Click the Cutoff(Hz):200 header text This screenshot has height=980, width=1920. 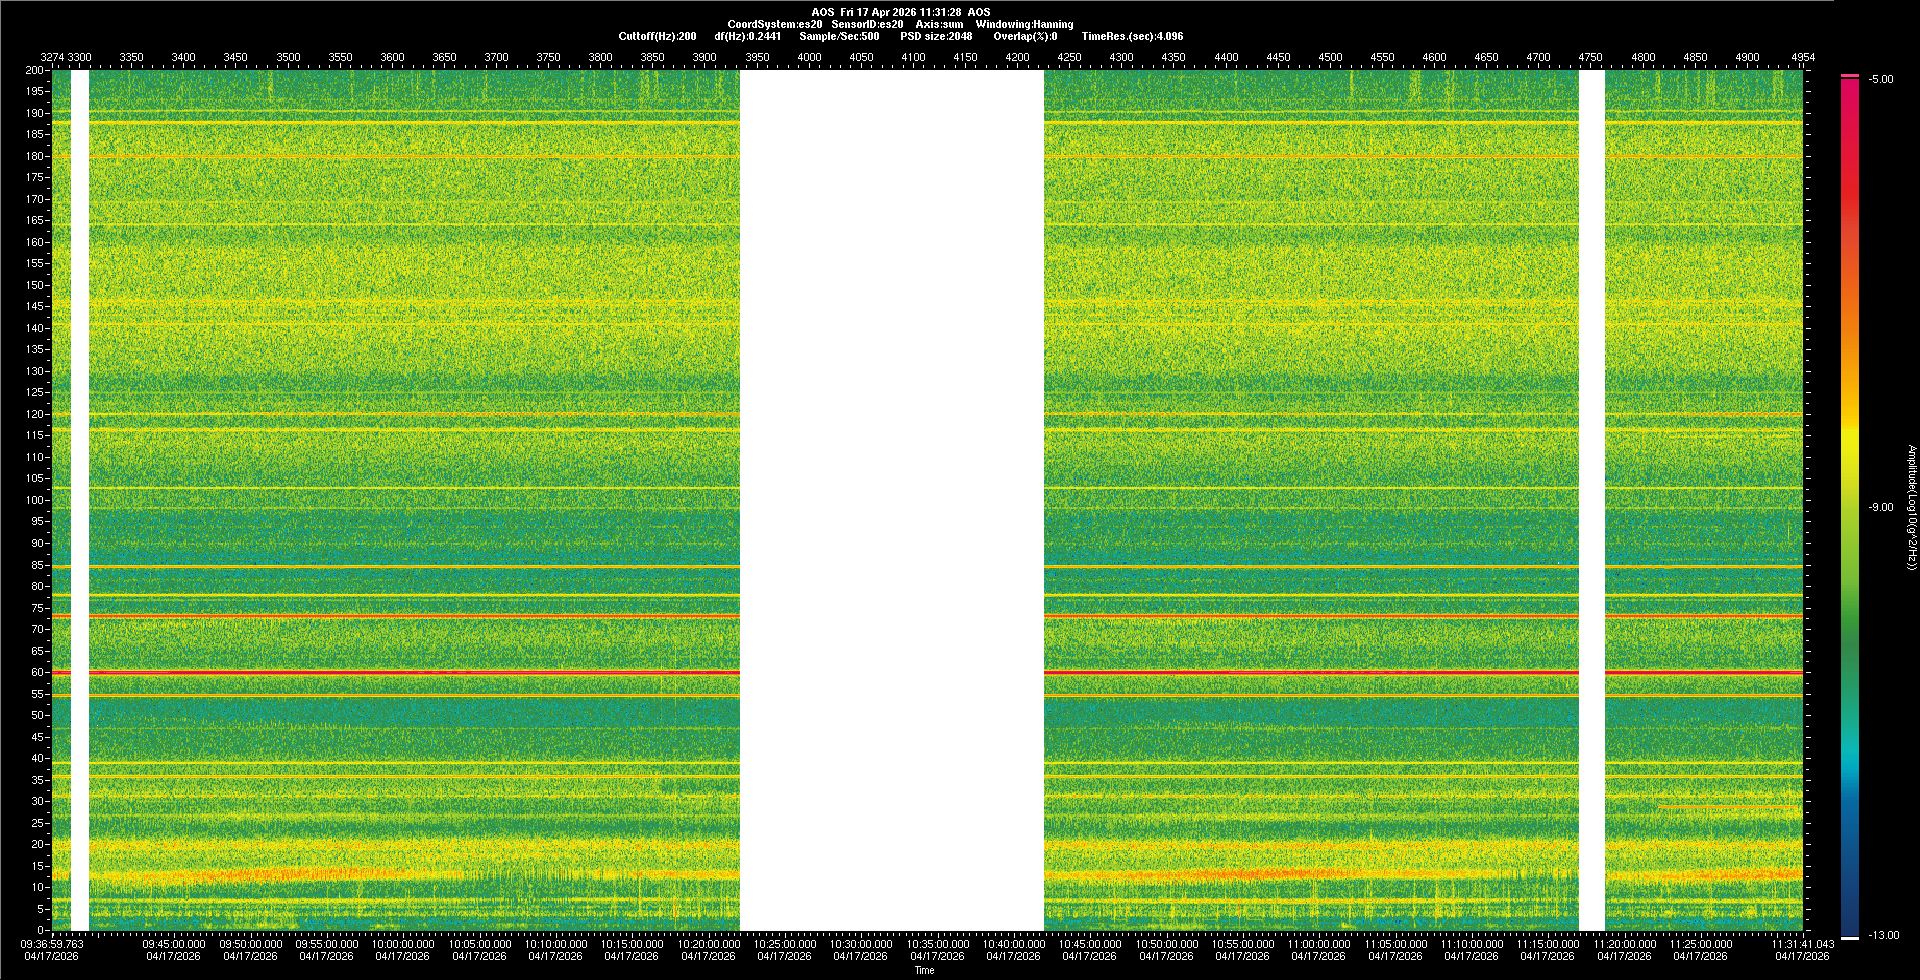(657, 36)
